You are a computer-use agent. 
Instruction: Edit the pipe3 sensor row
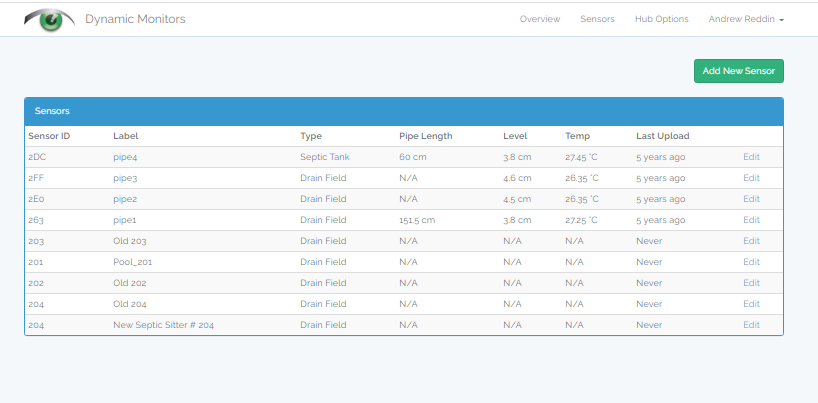[x=751, y=178]
